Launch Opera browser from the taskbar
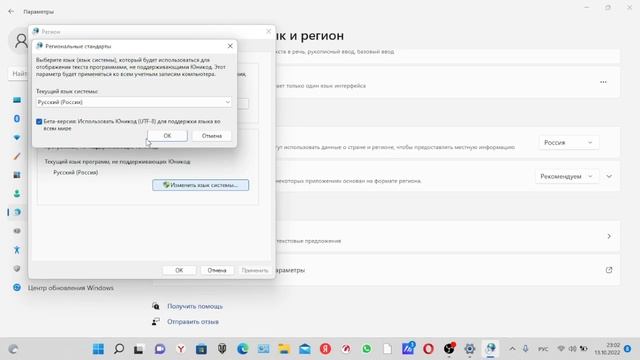640x360 pixels. [x=428, y=349]
